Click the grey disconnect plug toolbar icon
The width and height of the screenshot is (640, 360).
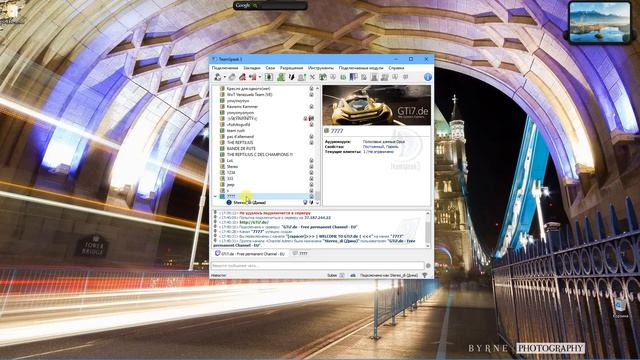[x=232, y=77]
